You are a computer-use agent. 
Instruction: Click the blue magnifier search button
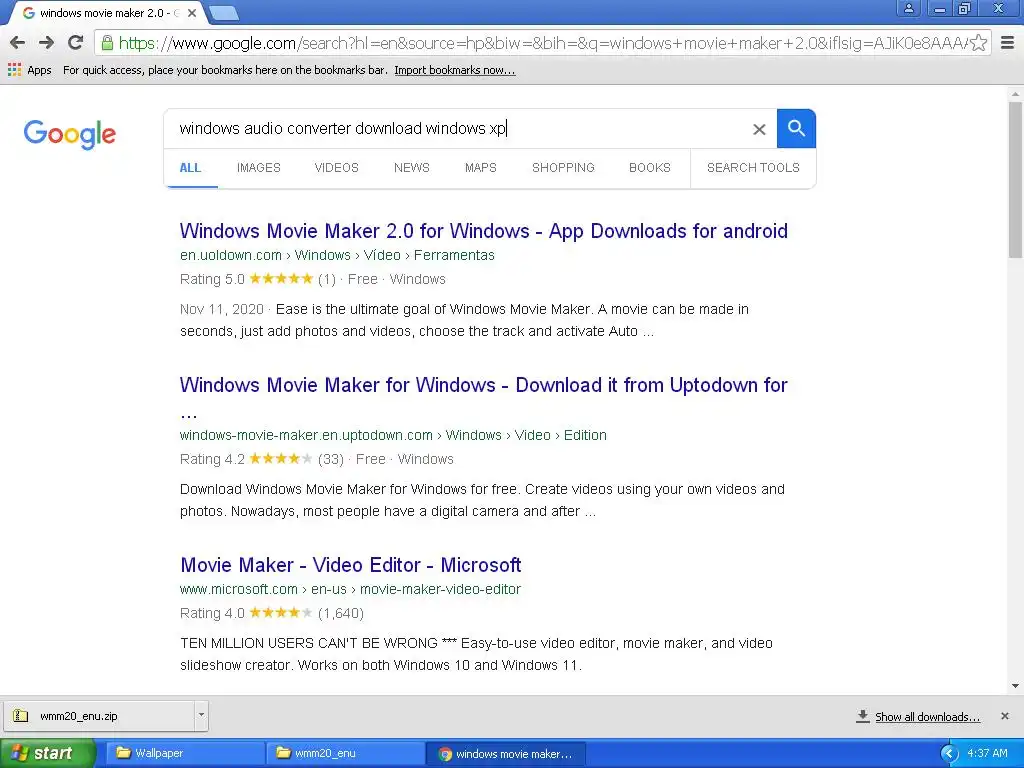point(796,129)
